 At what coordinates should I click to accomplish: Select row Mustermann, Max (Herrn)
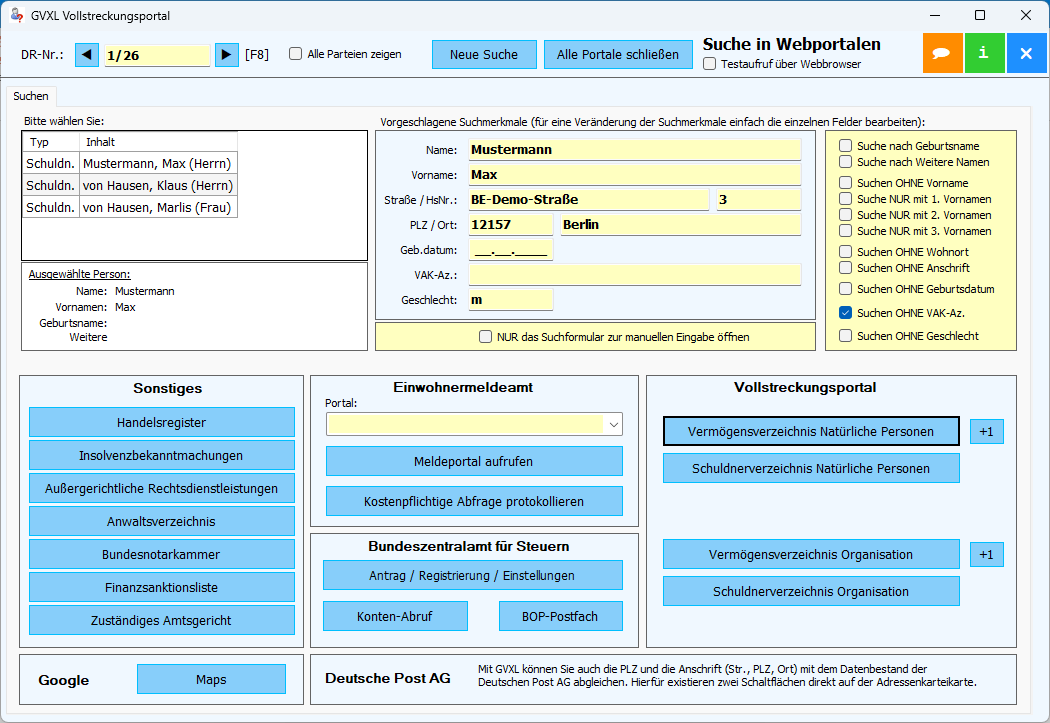130,163
